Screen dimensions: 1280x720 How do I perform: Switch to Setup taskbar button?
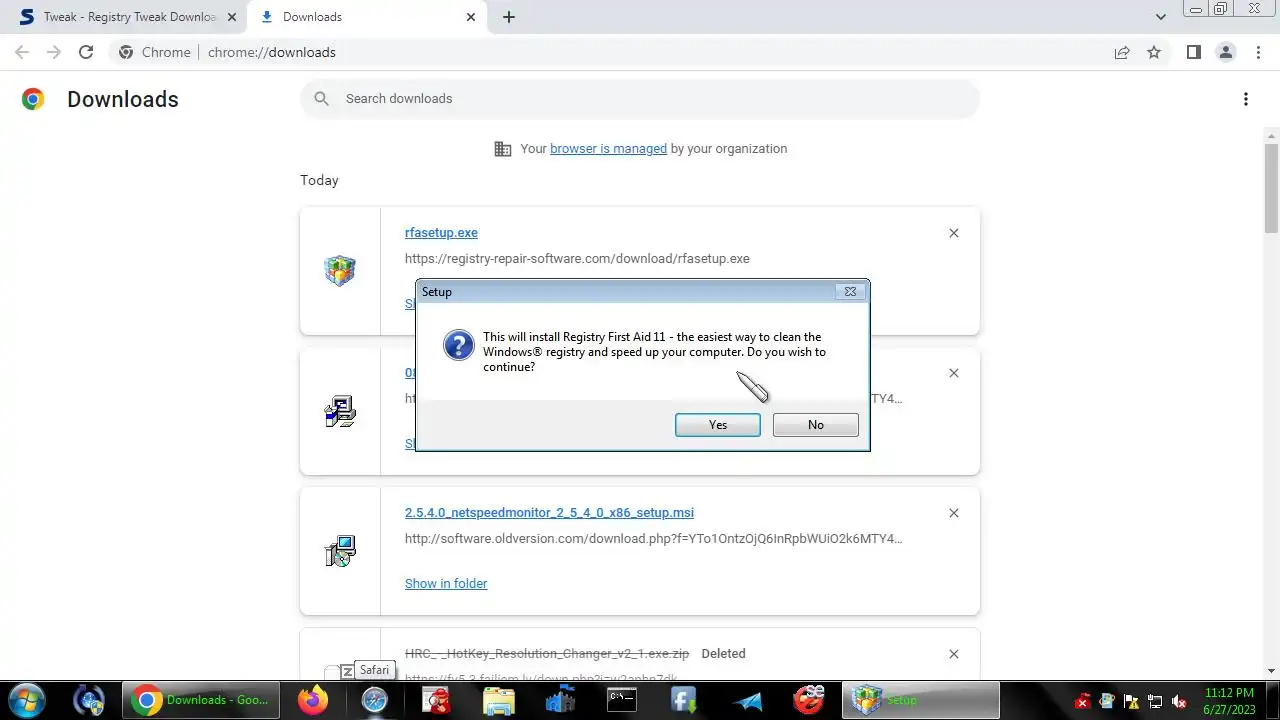click(x=920, y=700)
